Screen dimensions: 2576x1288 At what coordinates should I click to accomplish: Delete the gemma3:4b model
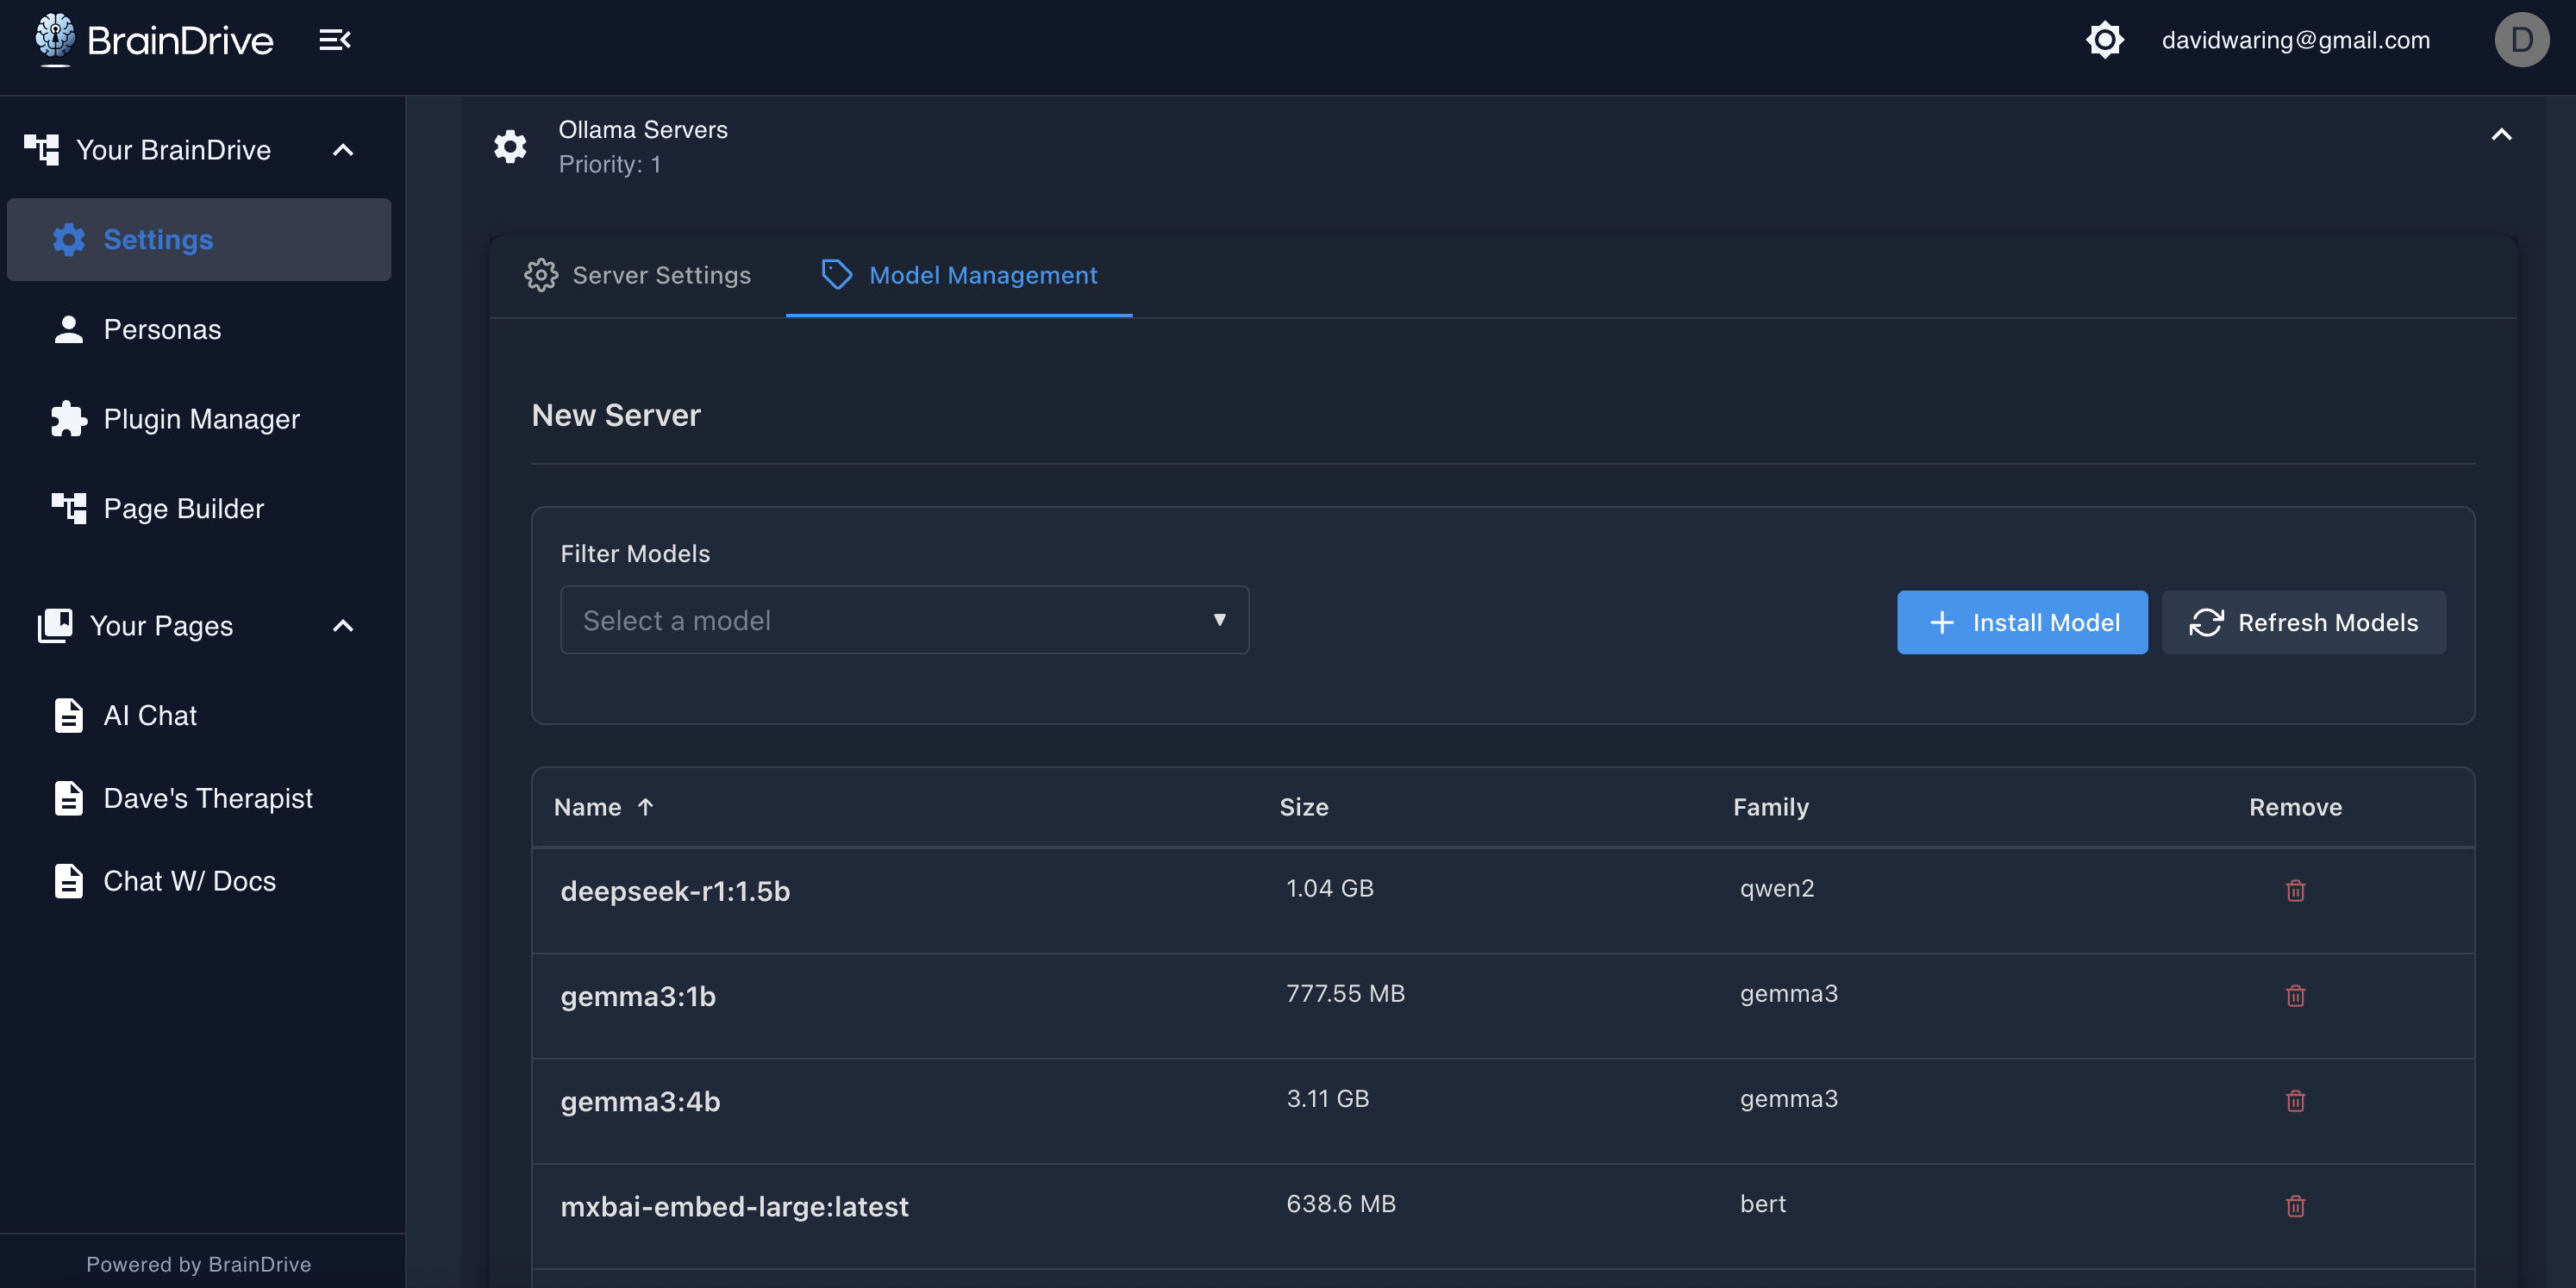click(x=2295, y=1100)
